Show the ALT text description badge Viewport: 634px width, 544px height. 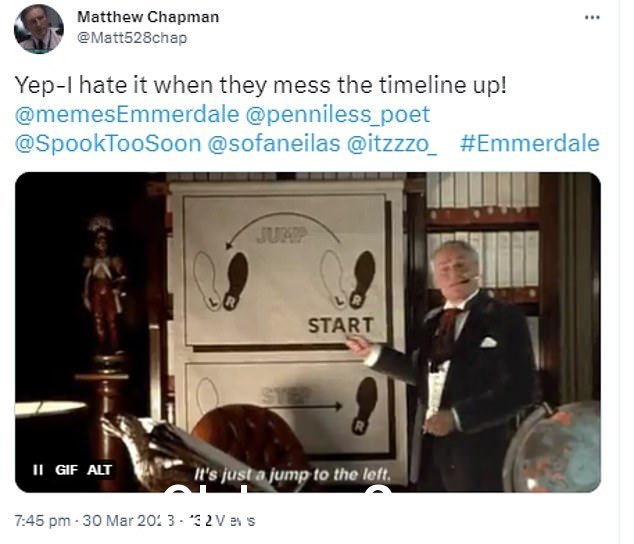click(99, 470)
